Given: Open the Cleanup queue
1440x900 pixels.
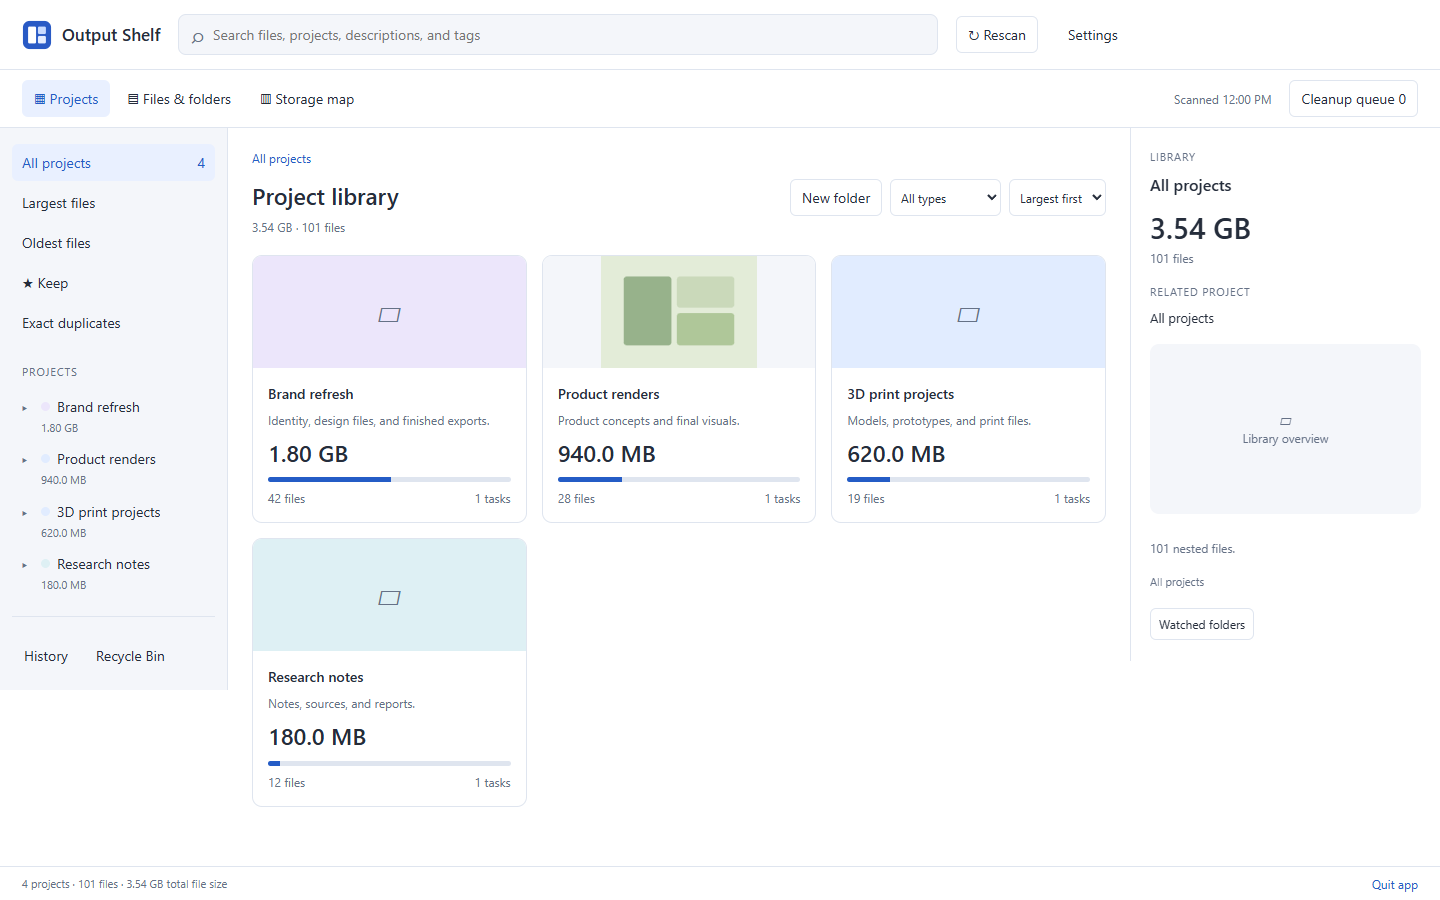Looking at the screenshot, I should [1353, 99].
